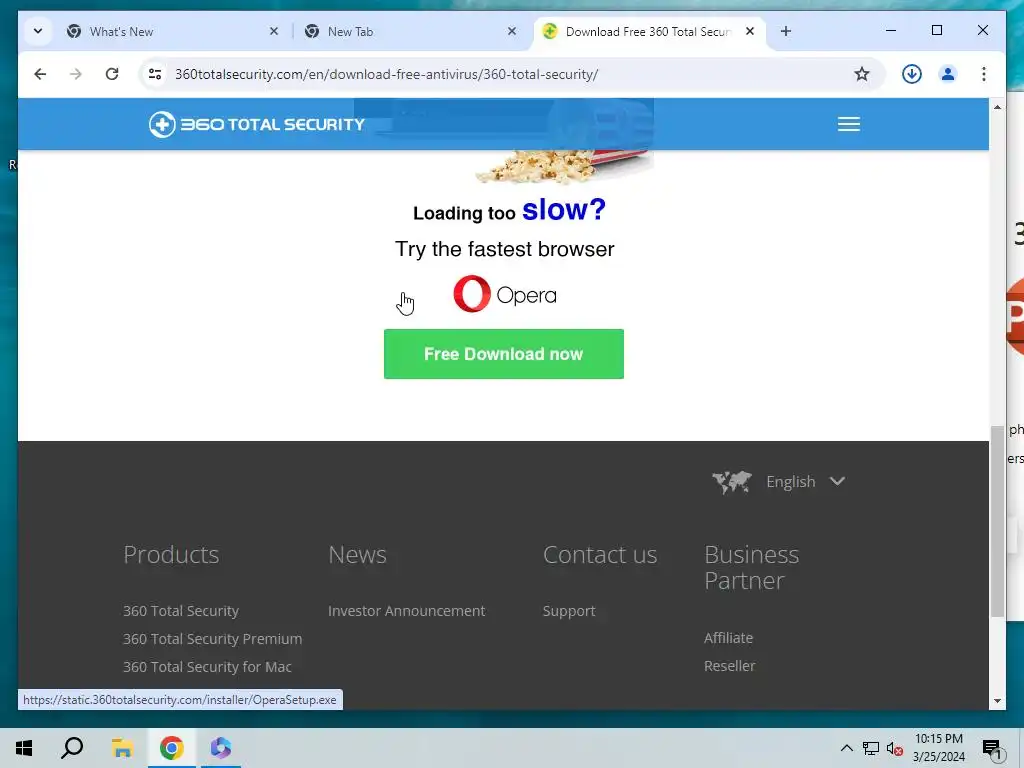Image resolution: width=1024 pixels, height=768 pixels.
Task: Click the Free Download now button
Action: click(x=504, y=354)
